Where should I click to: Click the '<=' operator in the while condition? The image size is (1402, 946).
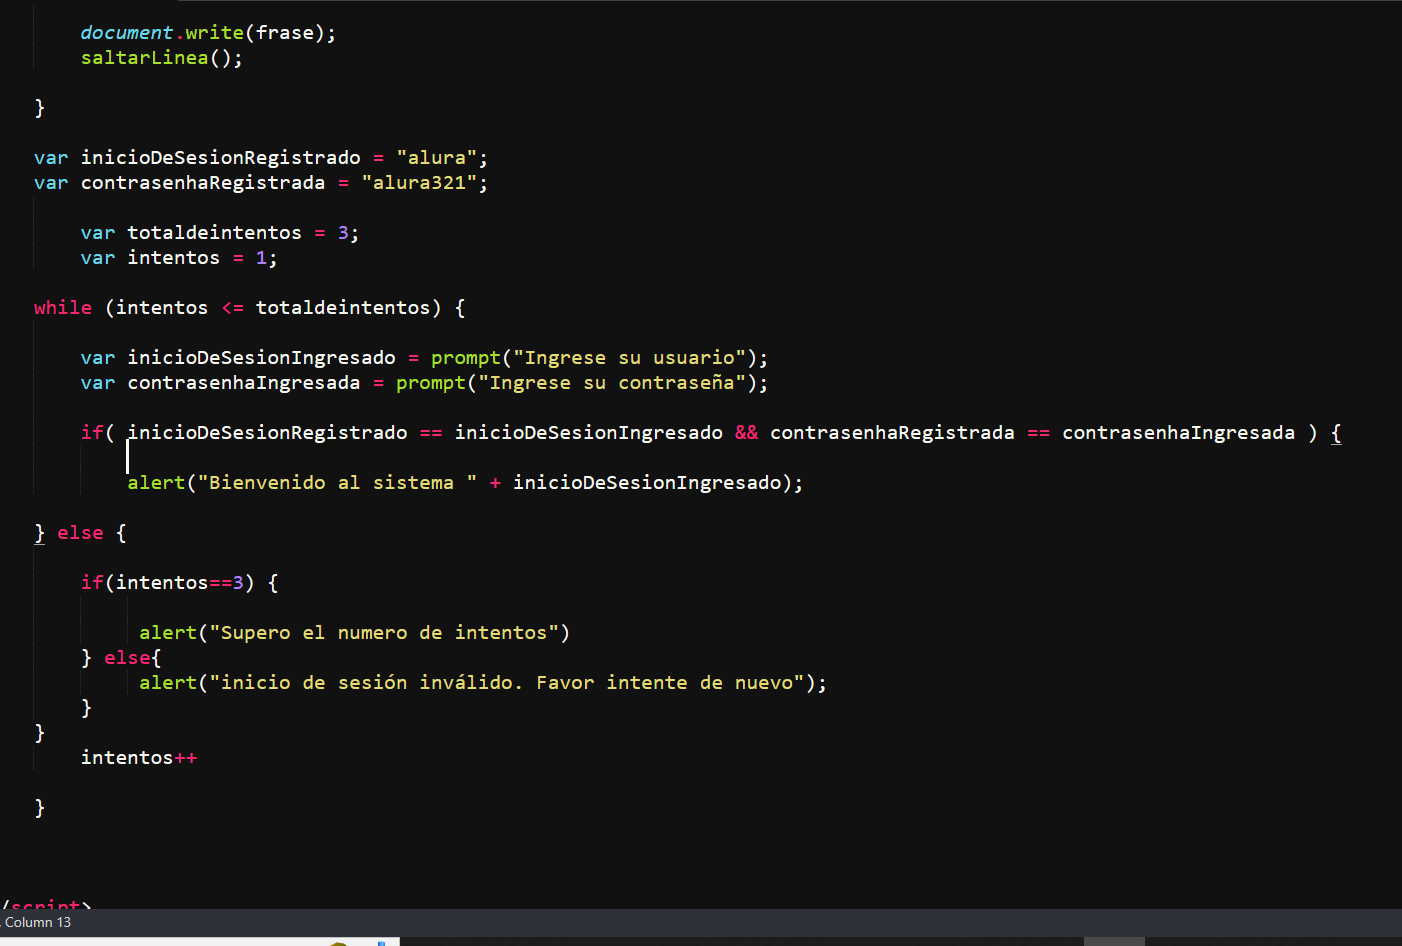pos(232,308)
